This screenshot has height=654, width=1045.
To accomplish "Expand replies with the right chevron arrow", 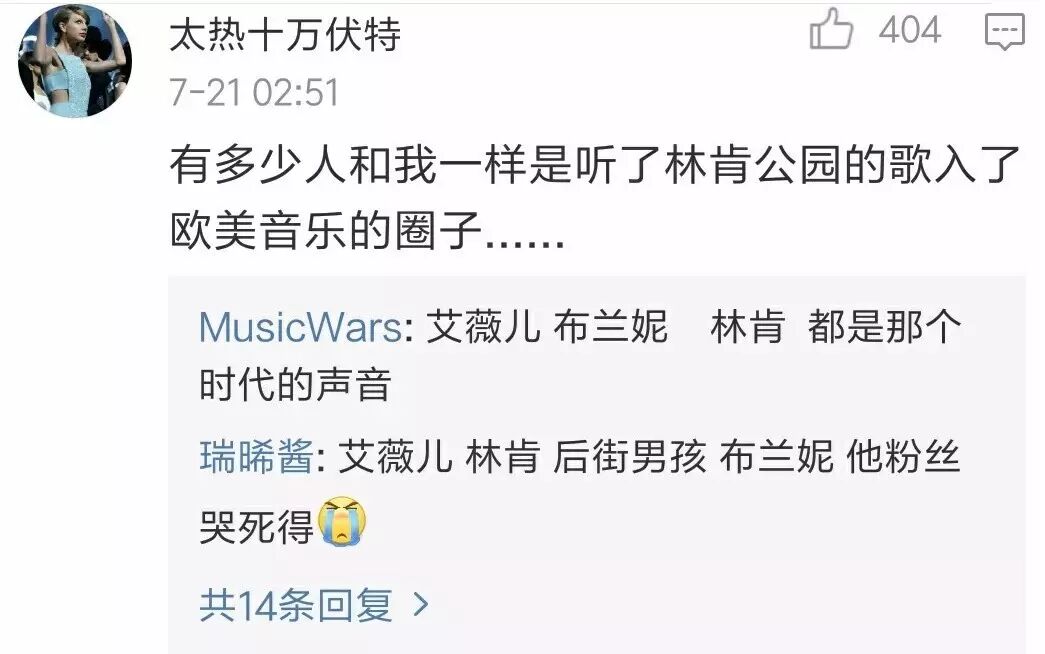I will (x=420, y=605).
